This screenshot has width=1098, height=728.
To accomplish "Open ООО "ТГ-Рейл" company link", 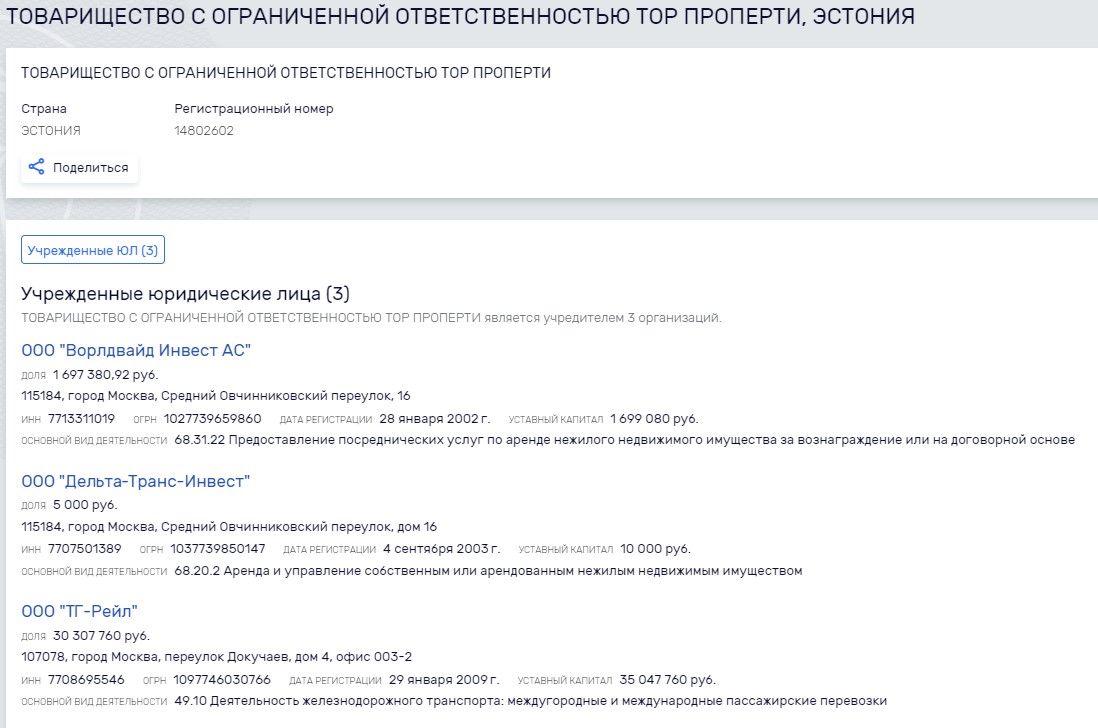I will [79, 611].
